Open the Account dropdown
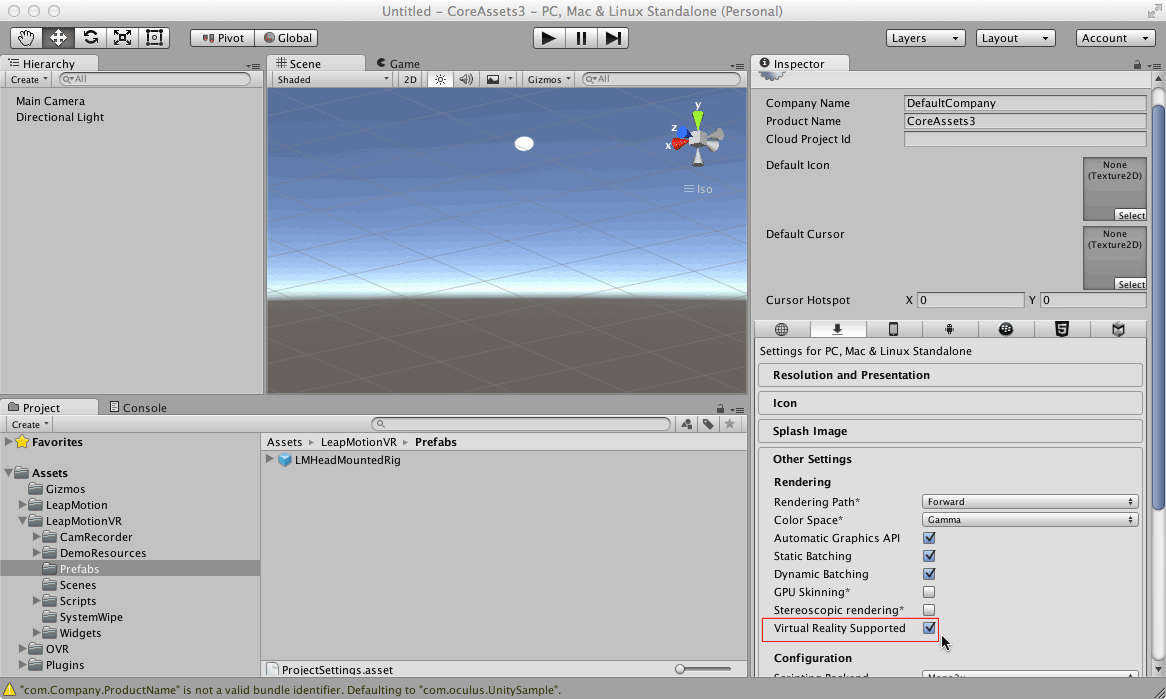Screen dimensions: 1166x699 [x=1115, y=38]
